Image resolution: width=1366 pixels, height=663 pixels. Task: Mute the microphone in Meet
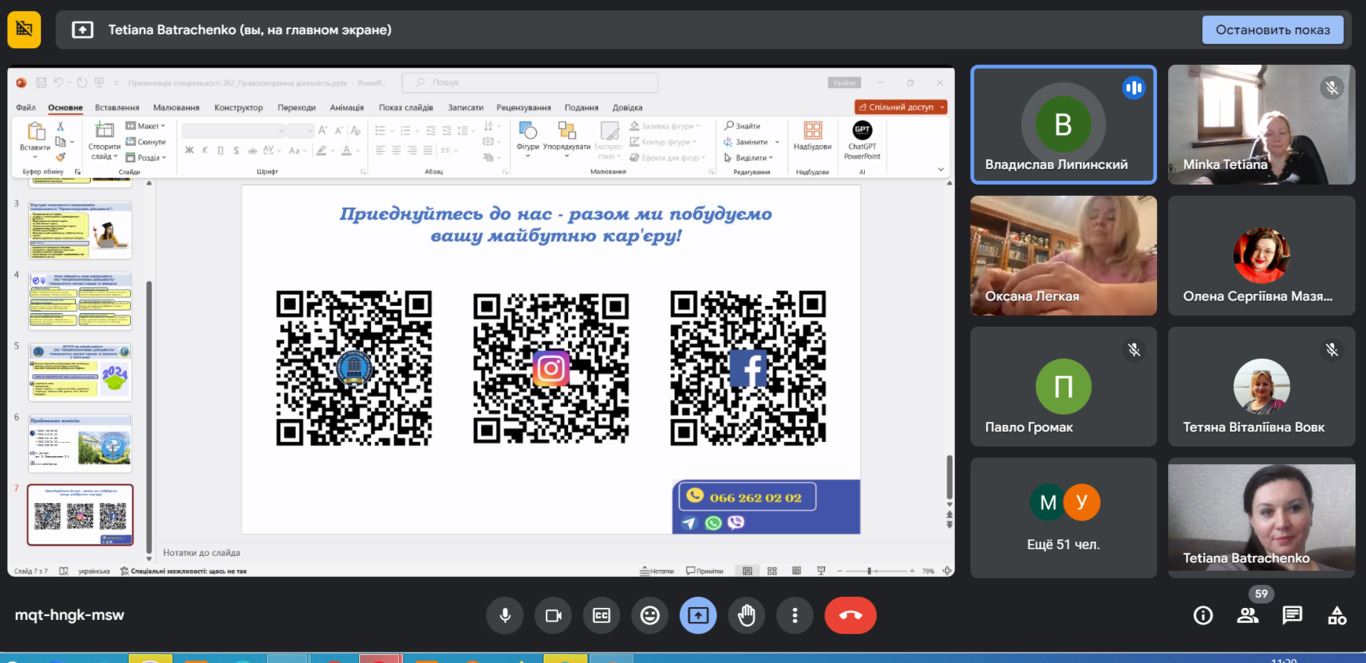pos(505,616)
